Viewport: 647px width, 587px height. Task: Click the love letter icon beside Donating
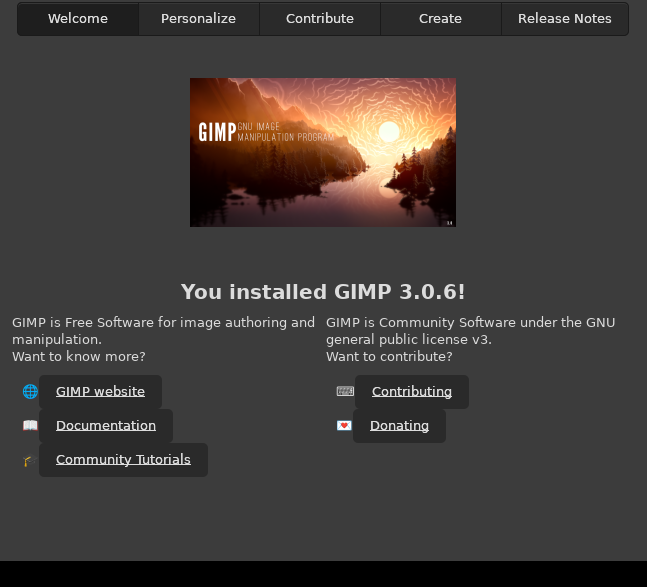(x=344, y=425)
